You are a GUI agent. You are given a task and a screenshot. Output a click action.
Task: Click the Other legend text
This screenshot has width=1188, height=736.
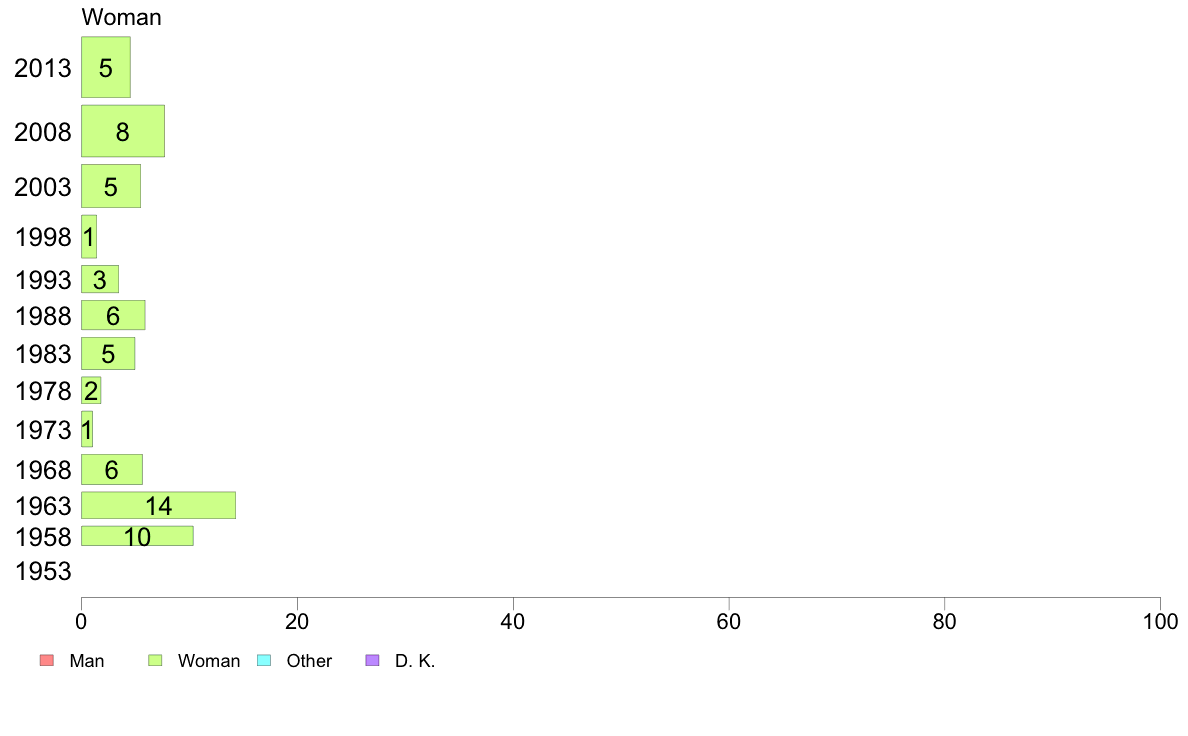pos(309,661)
